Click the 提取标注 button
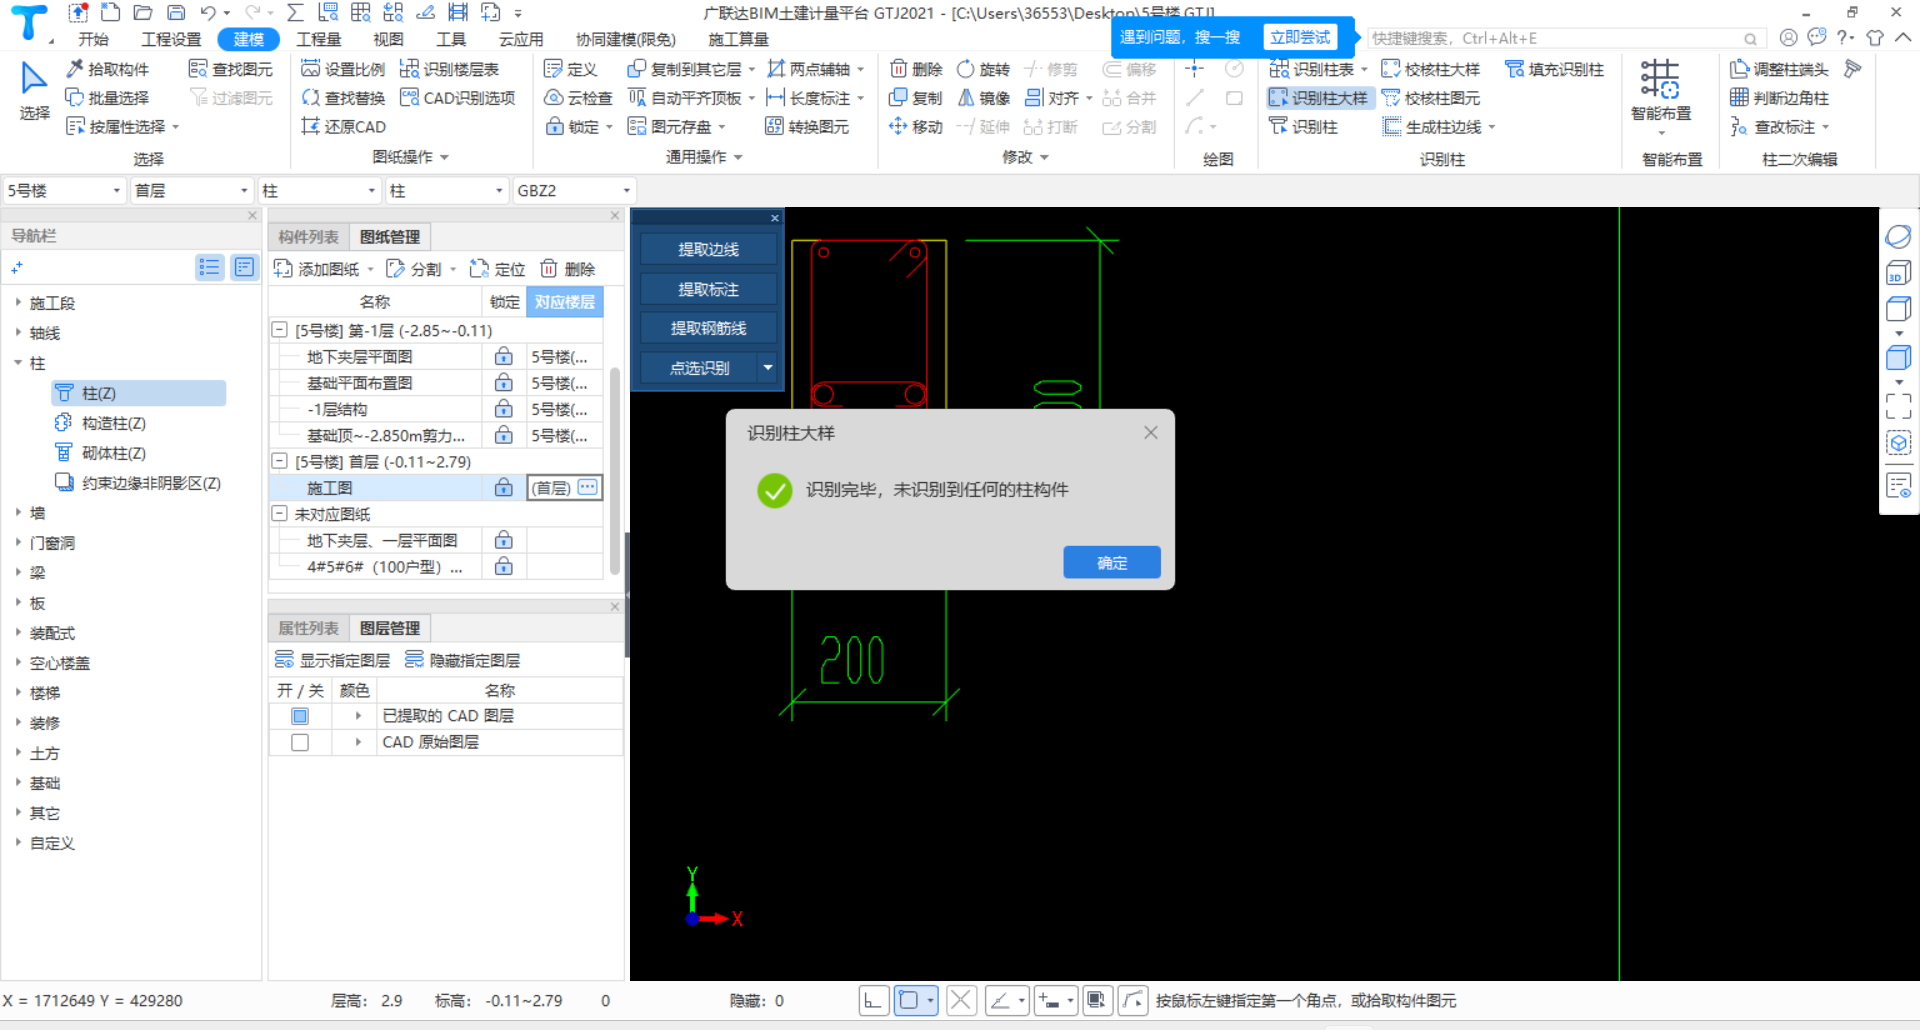1920x1030 pixels. [x=708, y=290]
